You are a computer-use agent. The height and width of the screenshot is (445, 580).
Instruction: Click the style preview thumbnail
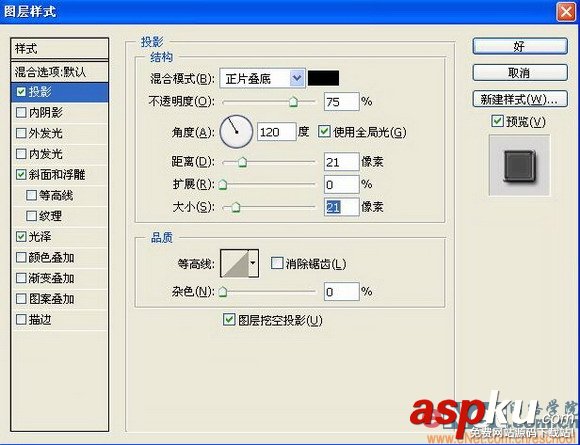519,165
